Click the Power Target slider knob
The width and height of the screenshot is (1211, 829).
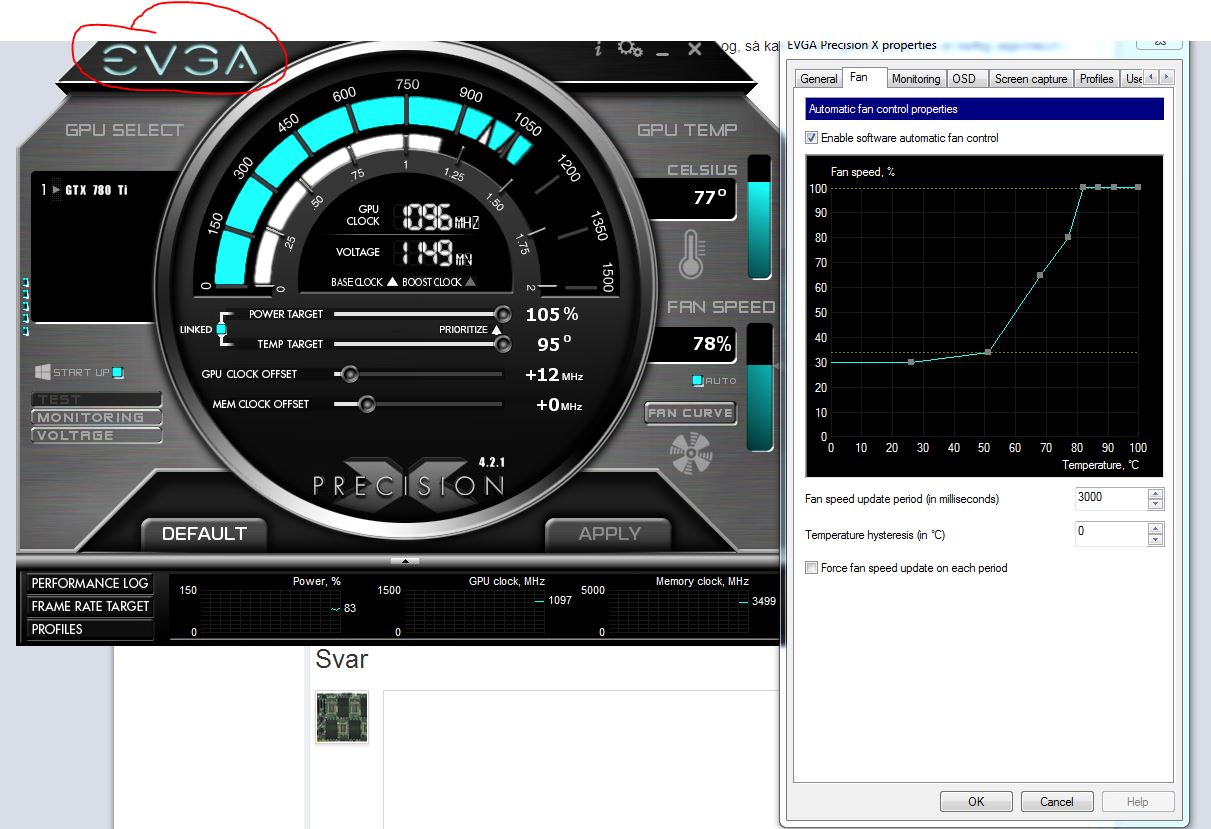(503, 314)
